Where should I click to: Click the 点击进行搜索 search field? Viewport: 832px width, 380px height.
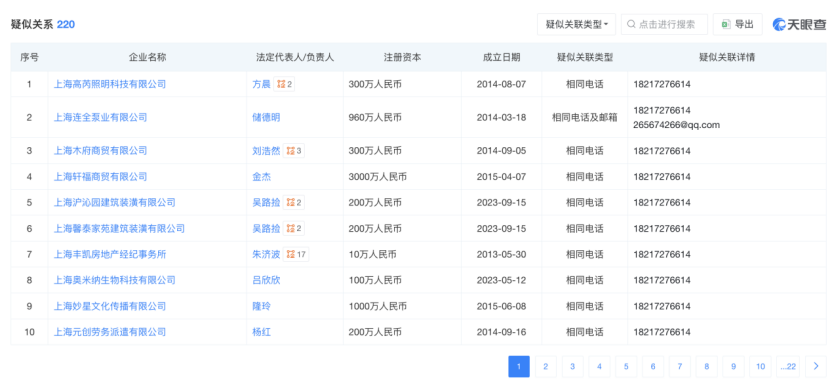coord(664,24)
